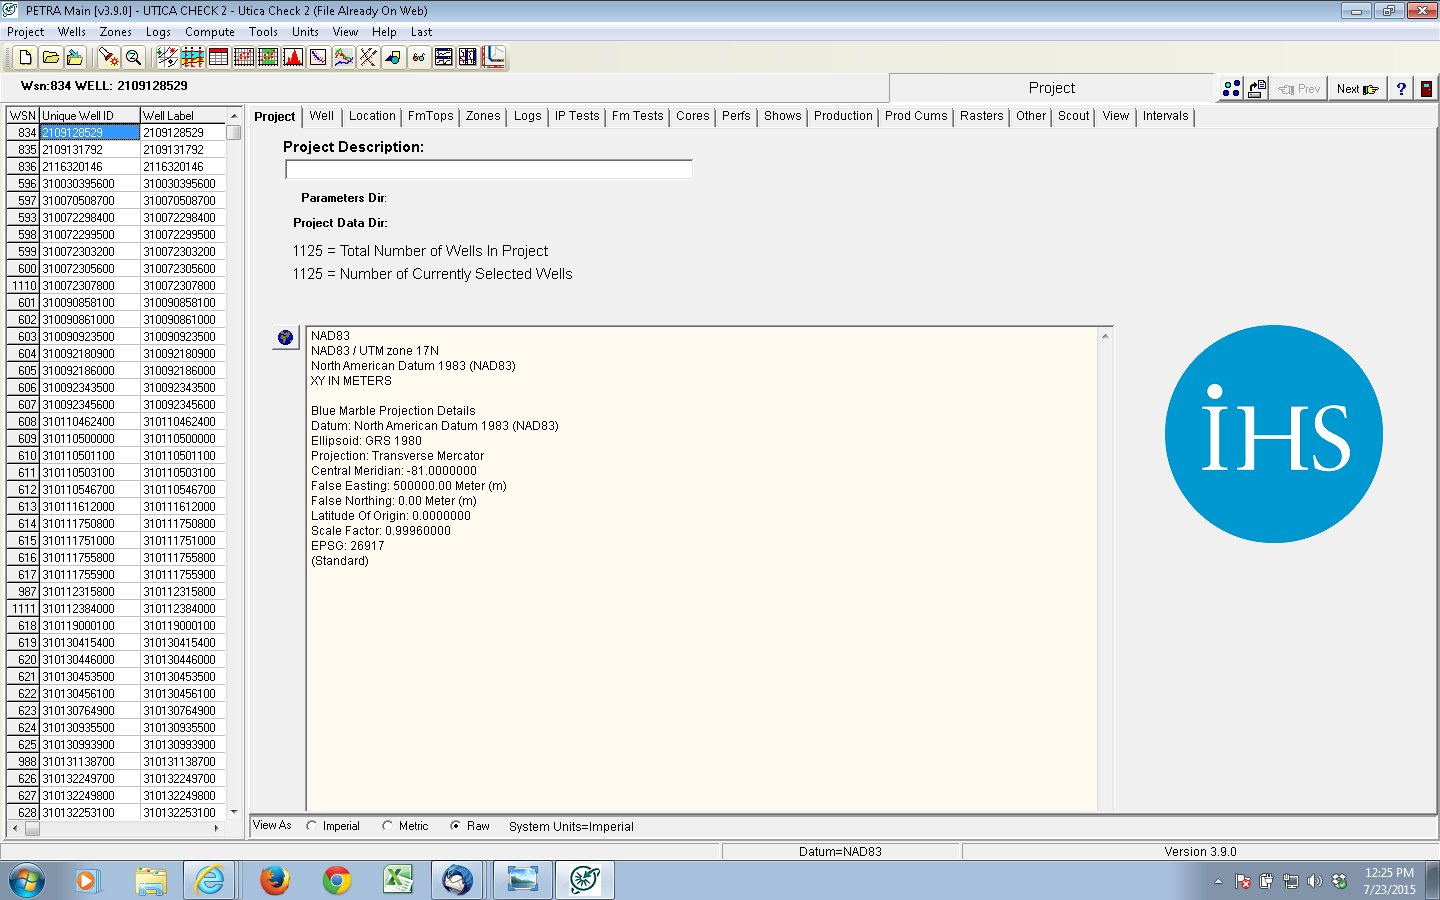The width and height of the screenshot is (1440, 900).
Task: Select well row WSN 988
Action: click(116, 761)
